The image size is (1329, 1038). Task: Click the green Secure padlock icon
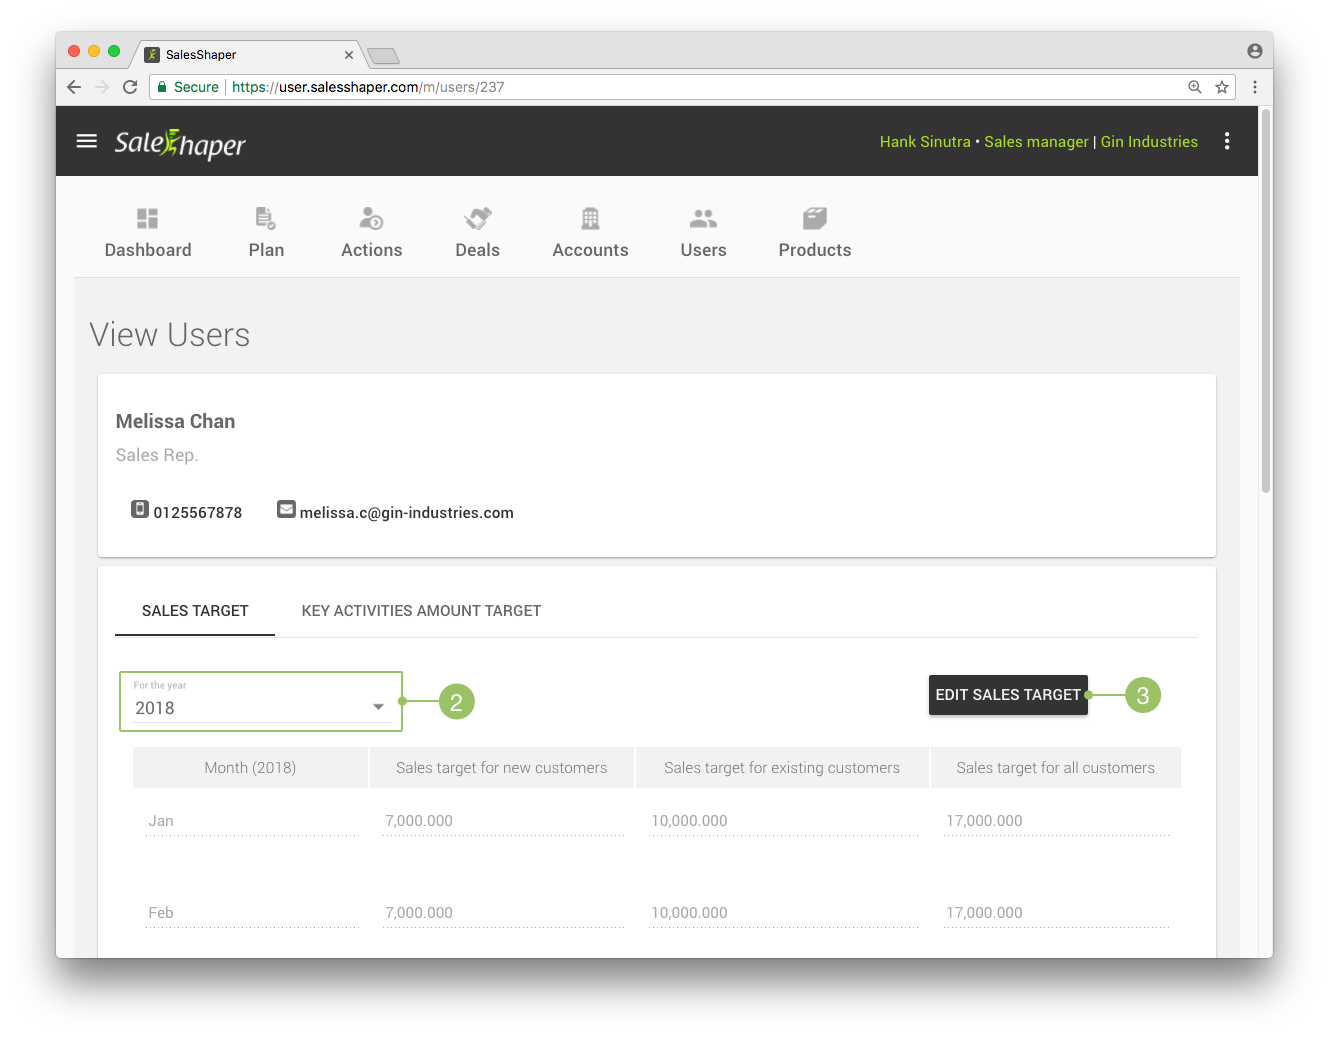point(161,87)
